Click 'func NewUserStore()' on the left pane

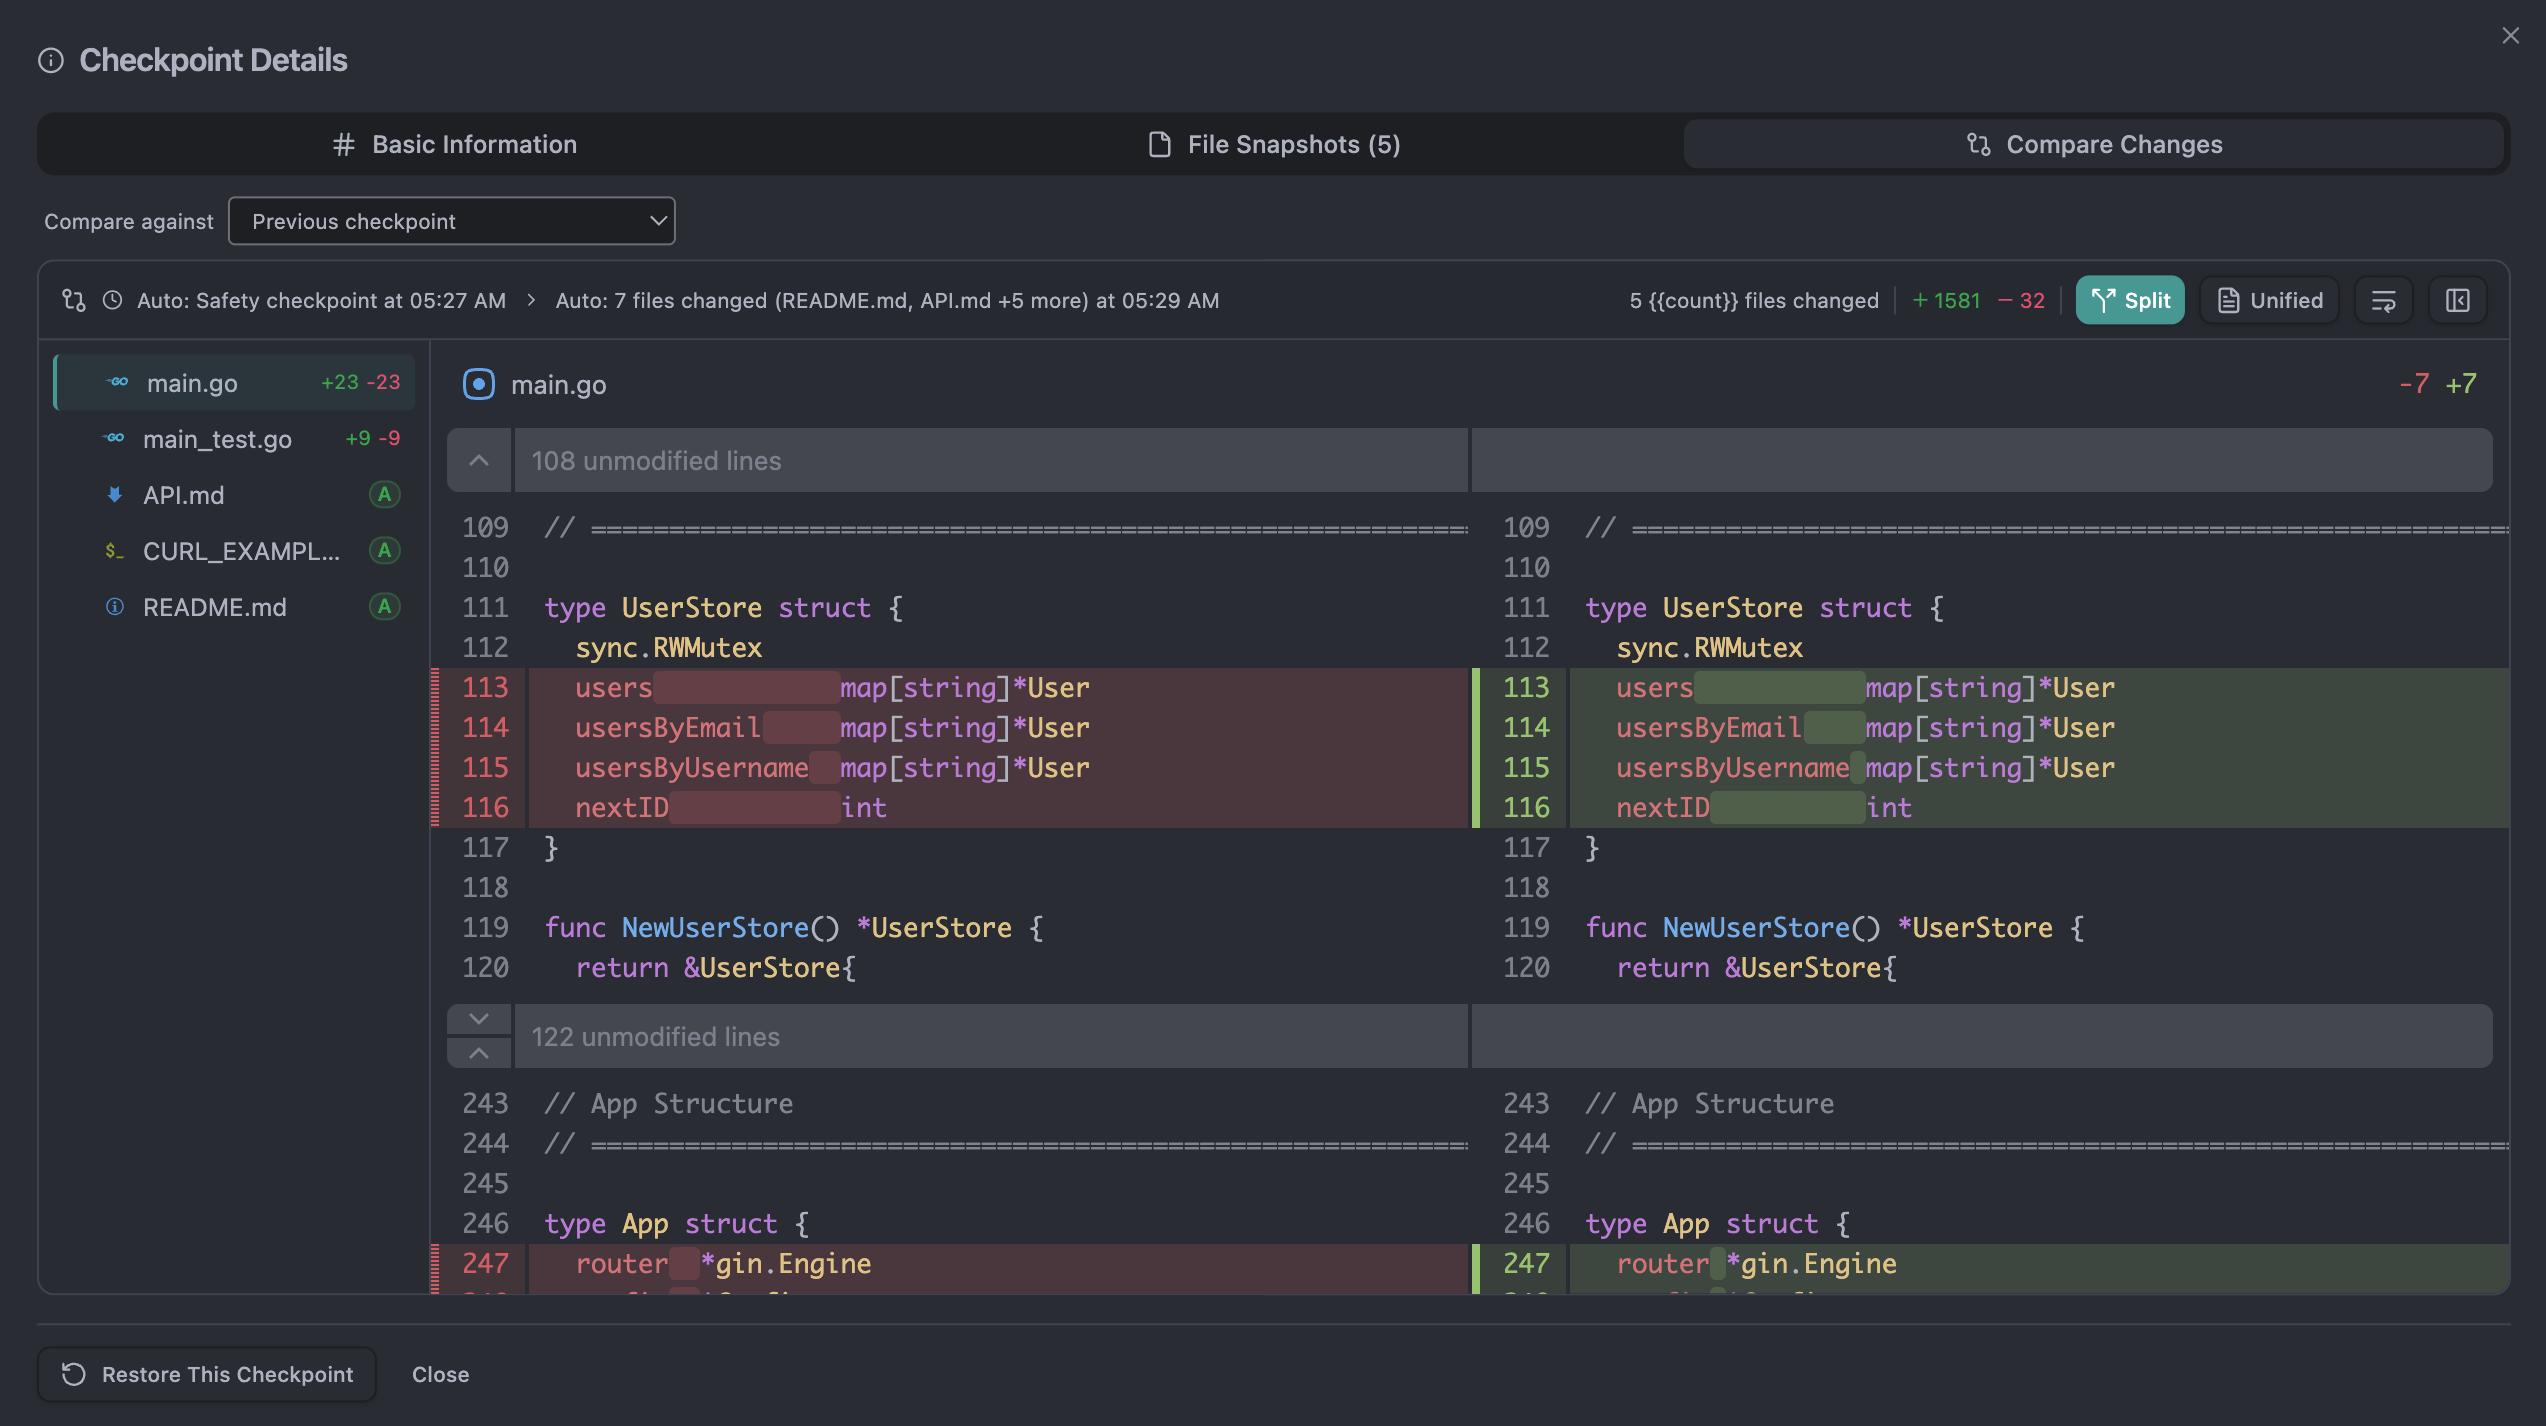[692, 927]
